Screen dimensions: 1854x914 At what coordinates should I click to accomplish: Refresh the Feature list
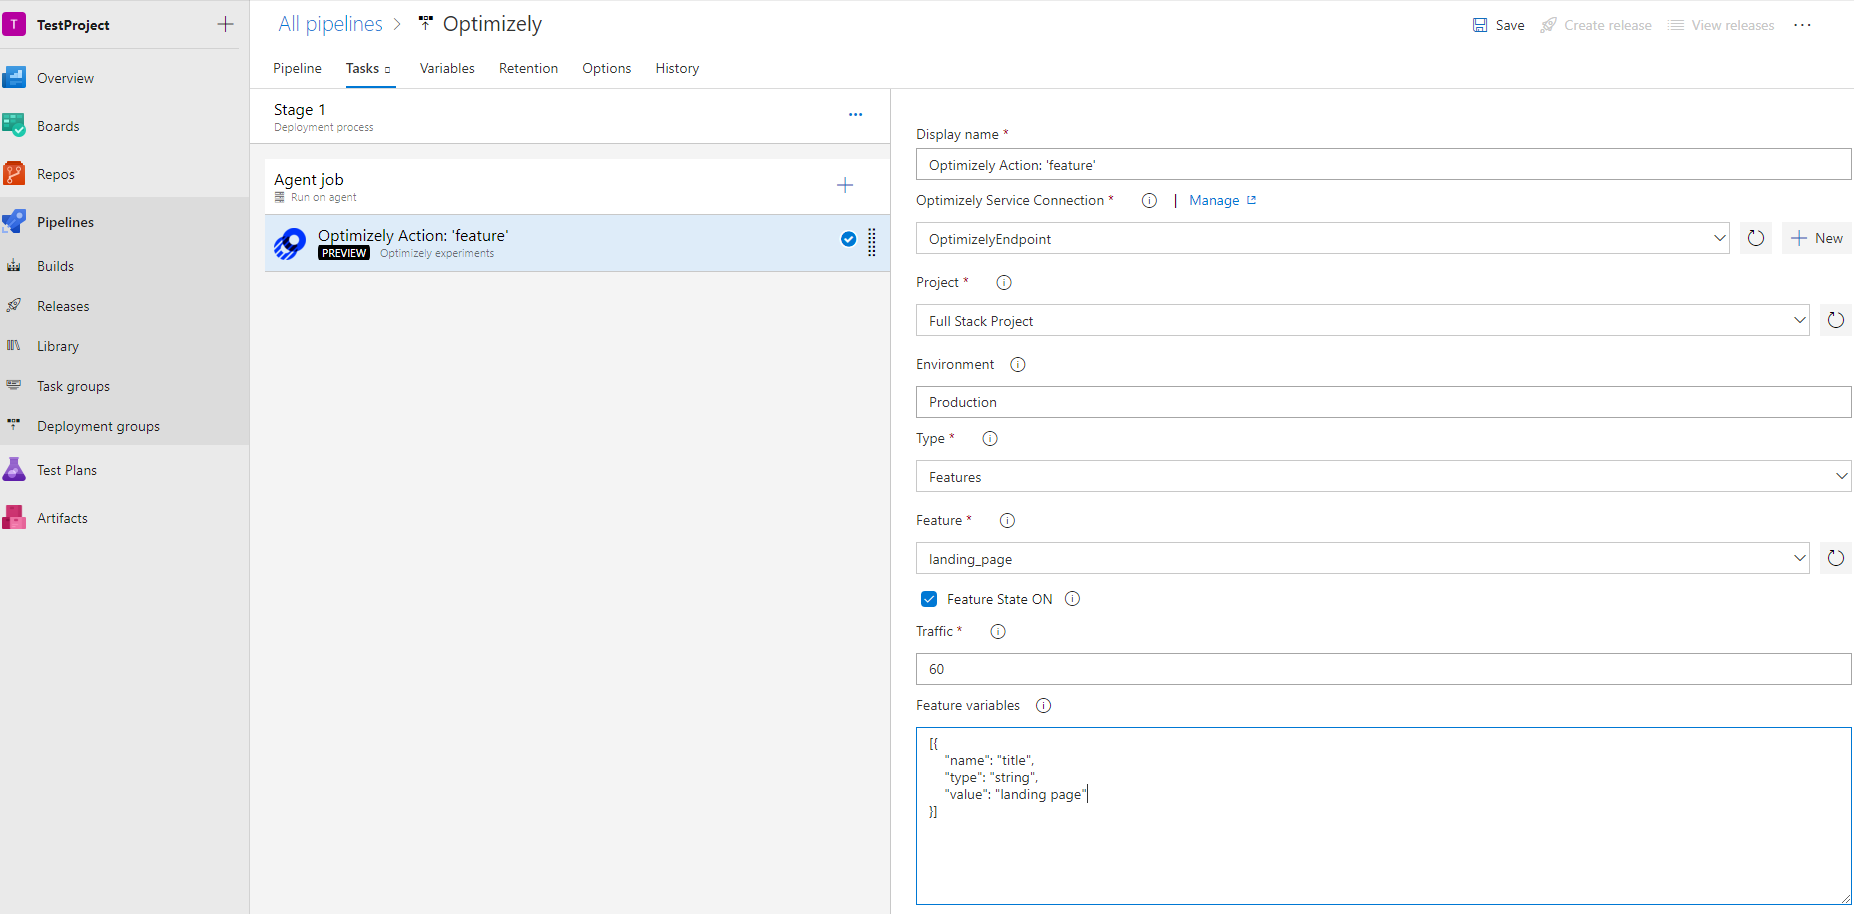(1836, 558)
